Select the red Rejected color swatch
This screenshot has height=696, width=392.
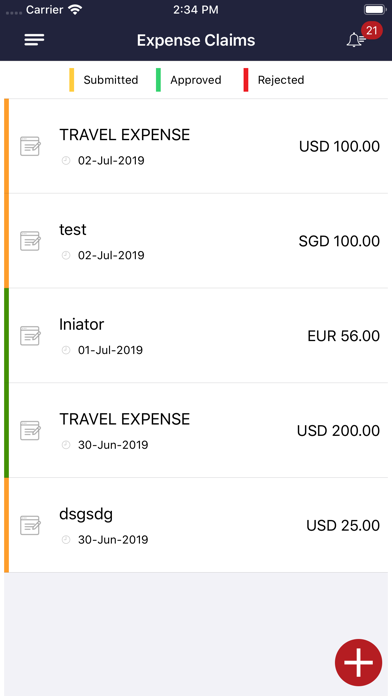click(x=246, y=80)
